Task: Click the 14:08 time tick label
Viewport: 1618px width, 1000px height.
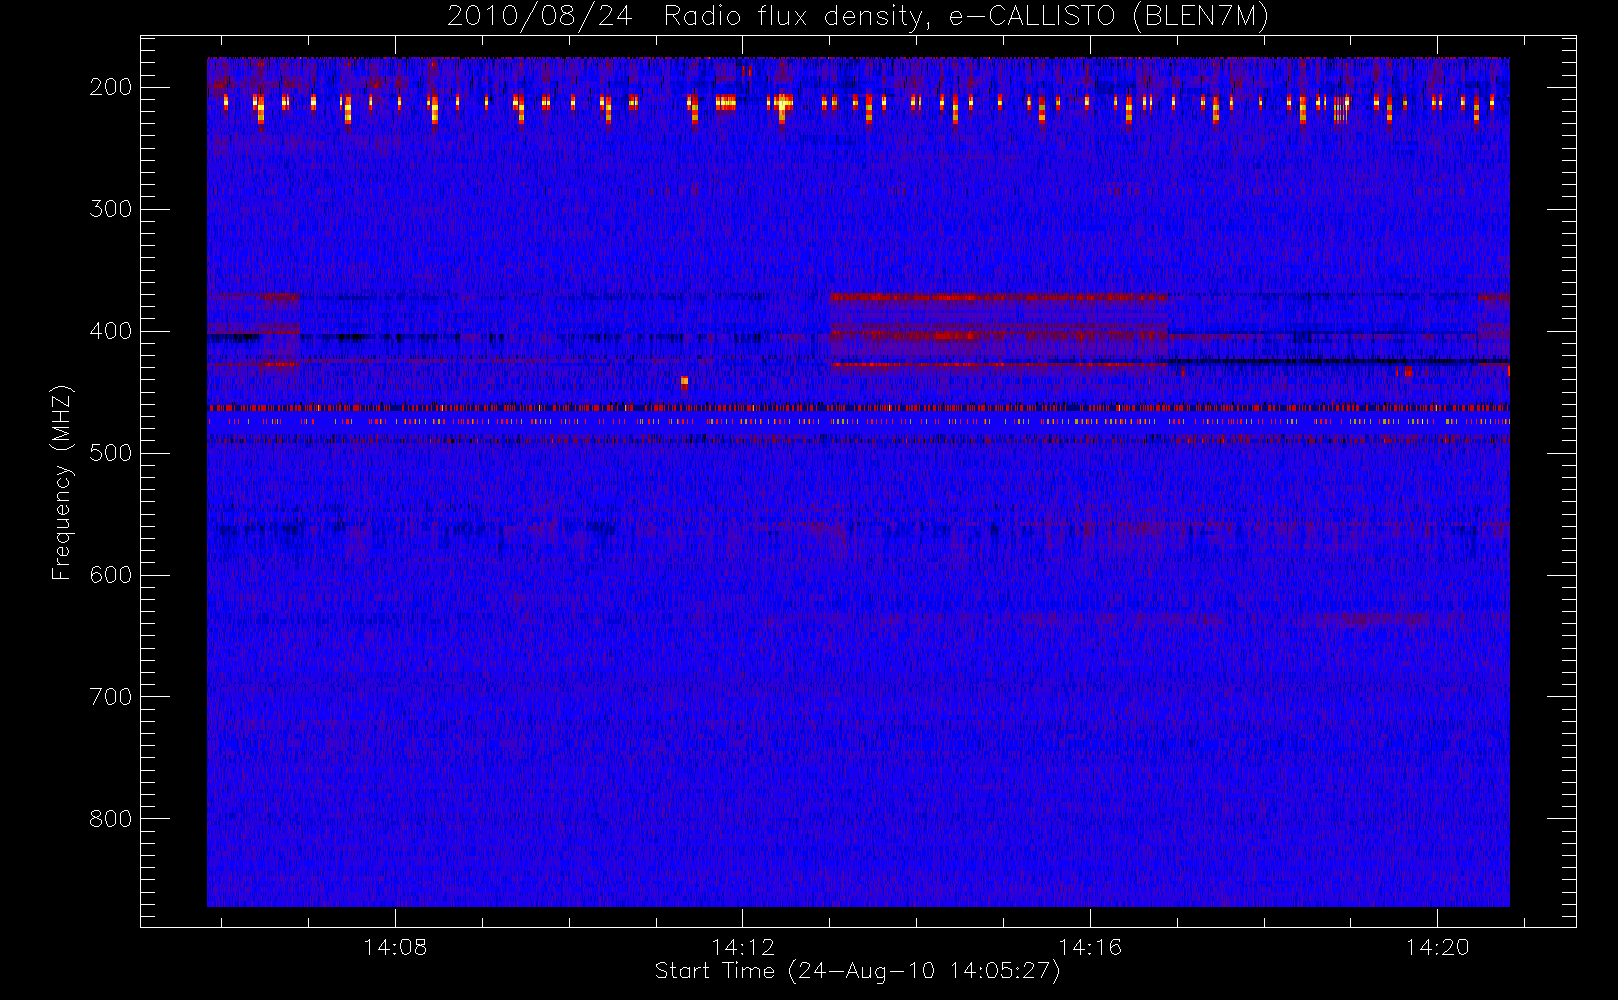Action: click(395, 947)
